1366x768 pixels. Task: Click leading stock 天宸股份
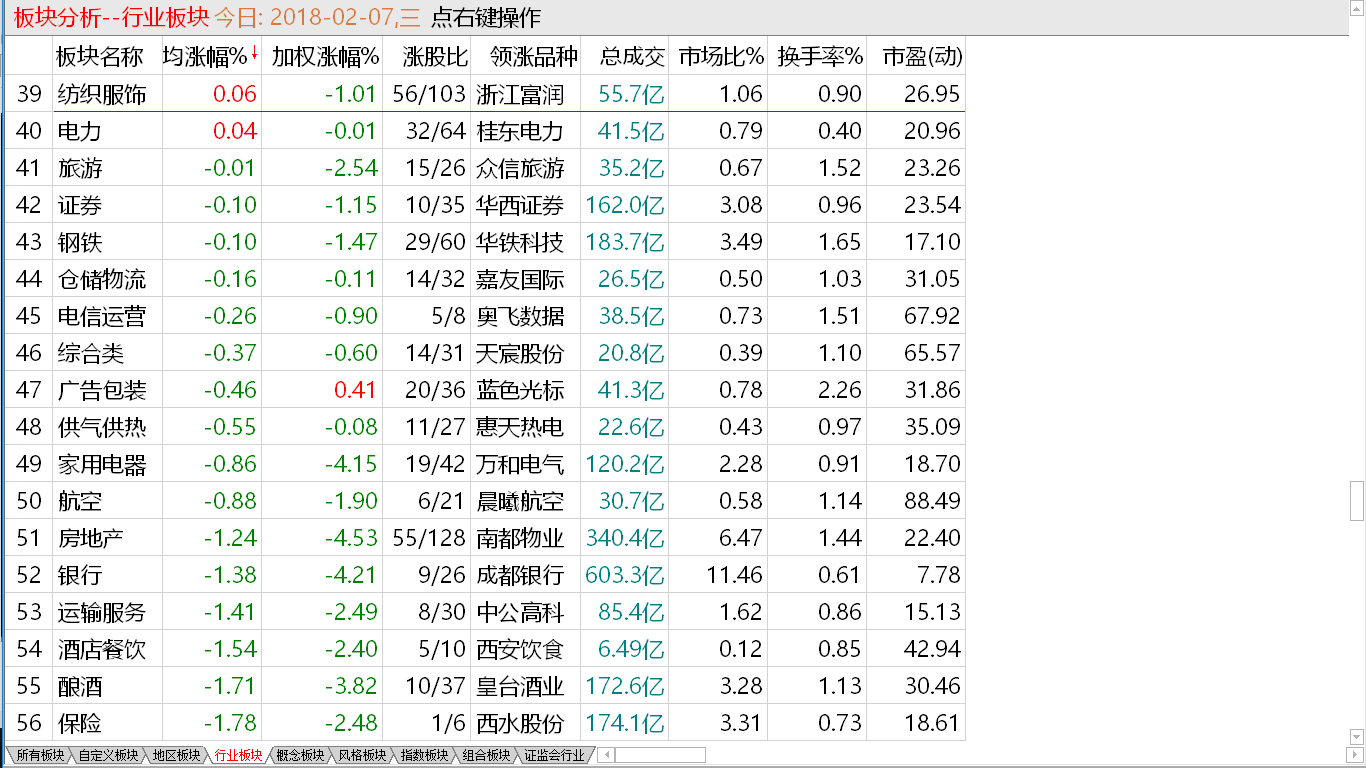[x=520, y=353]
